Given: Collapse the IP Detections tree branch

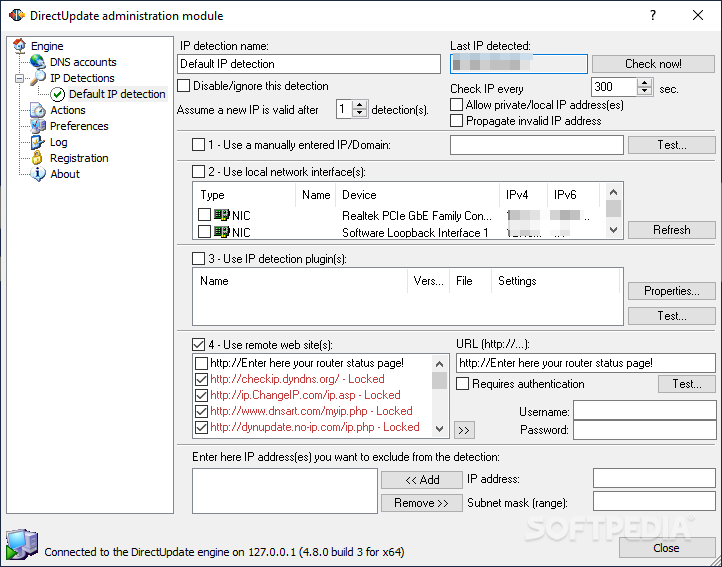Looking at the screenshot, I should [x=19, y=78].
